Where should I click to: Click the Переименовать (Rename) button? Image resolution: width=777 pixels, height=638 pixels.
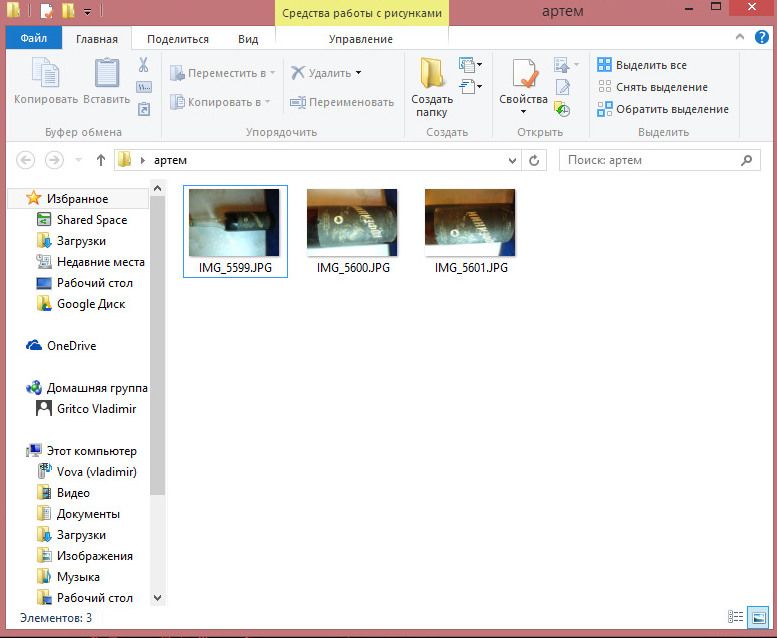pos(342,102)
